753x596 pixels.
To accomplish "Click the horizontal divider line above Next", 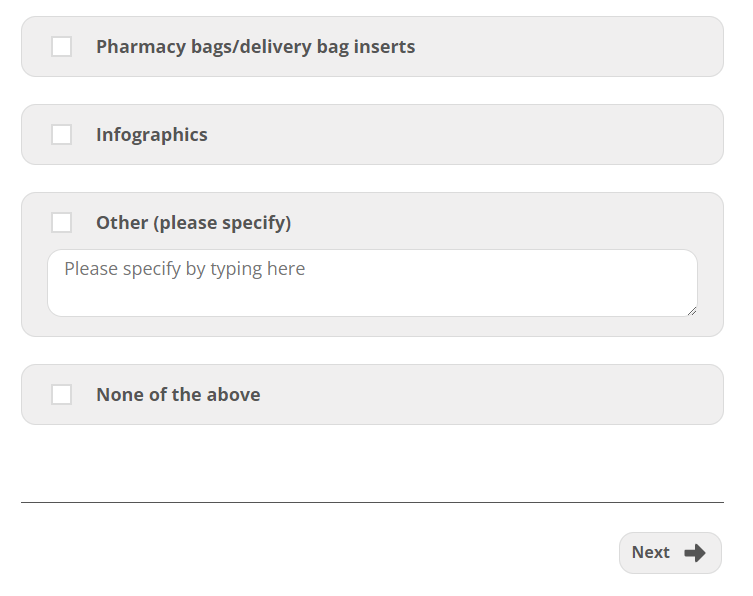I will 372,502.
